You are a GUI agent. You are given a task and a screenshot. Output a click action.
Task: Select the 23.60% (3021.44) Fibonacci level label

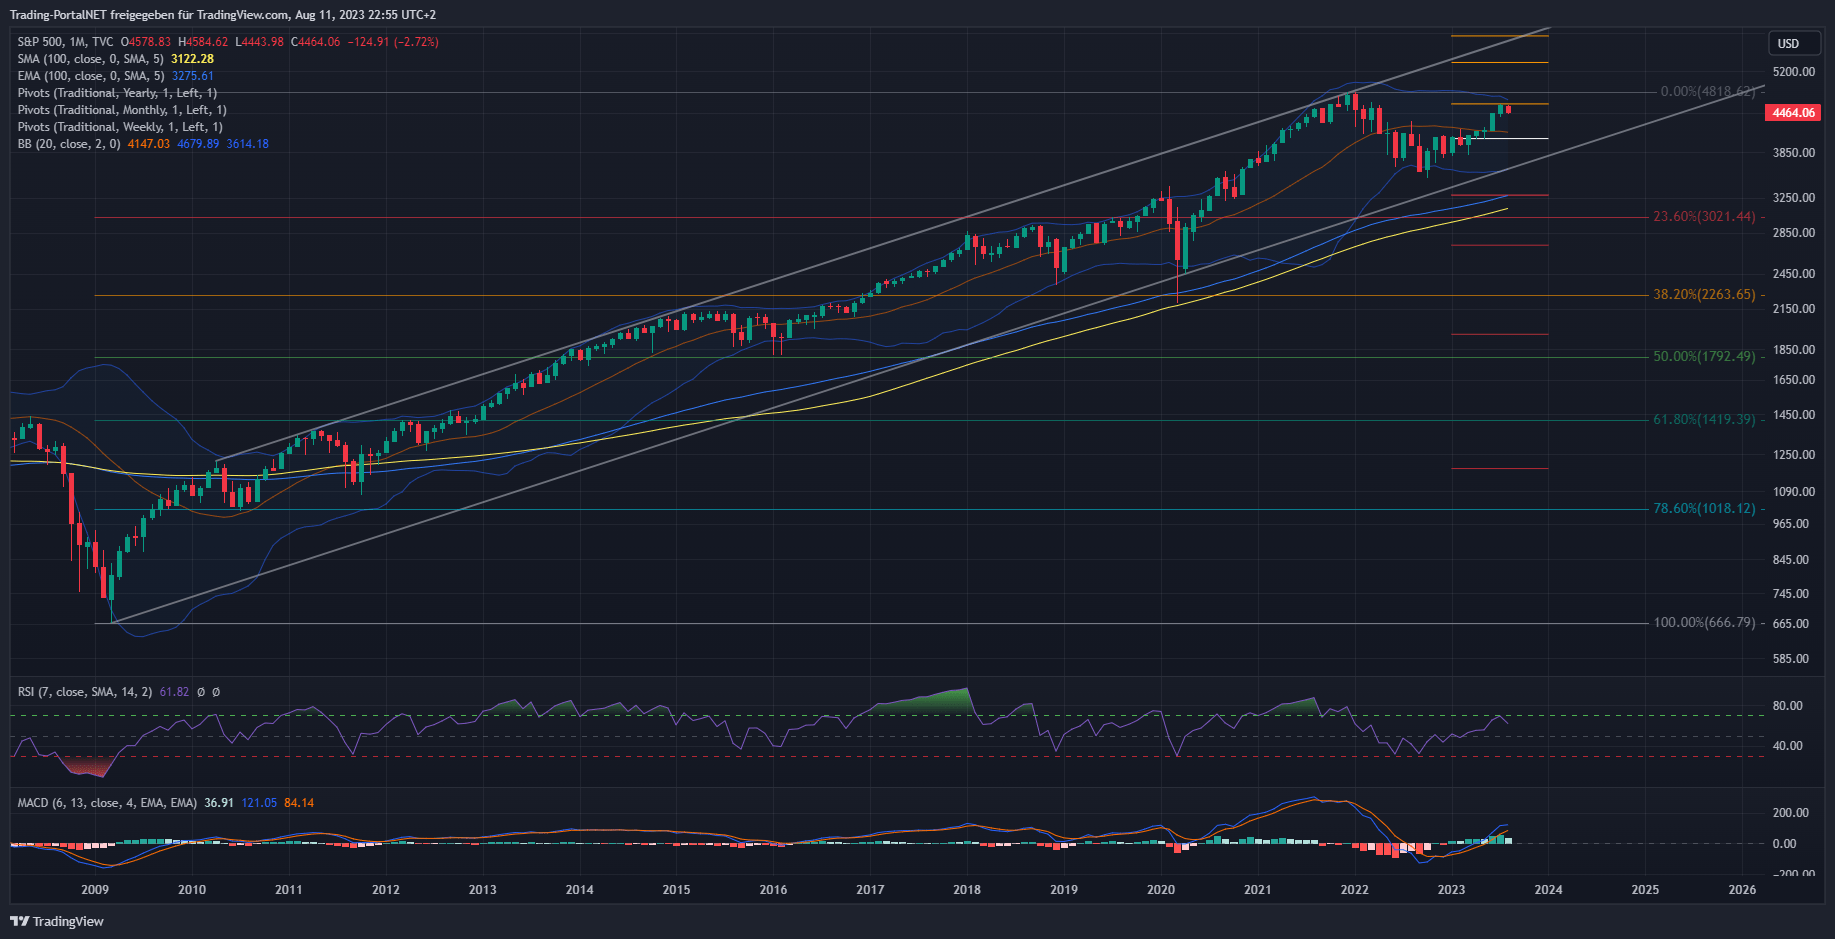click(1703, 216)
